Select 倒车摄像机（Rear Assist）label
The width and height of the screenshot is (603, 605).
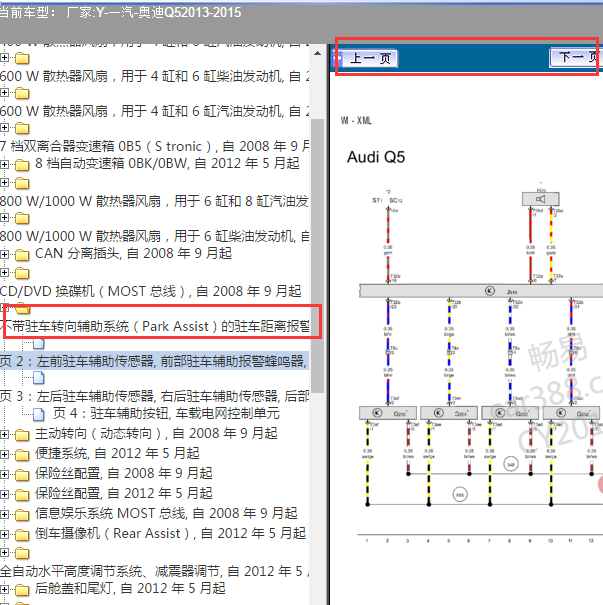(x=170, y=533)
